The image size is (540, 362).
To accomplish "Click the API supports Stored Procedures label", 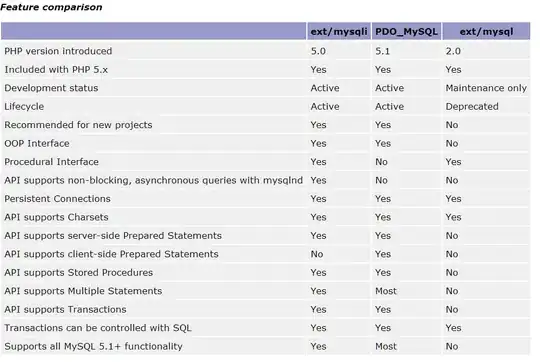I will [x=79, y=272].
